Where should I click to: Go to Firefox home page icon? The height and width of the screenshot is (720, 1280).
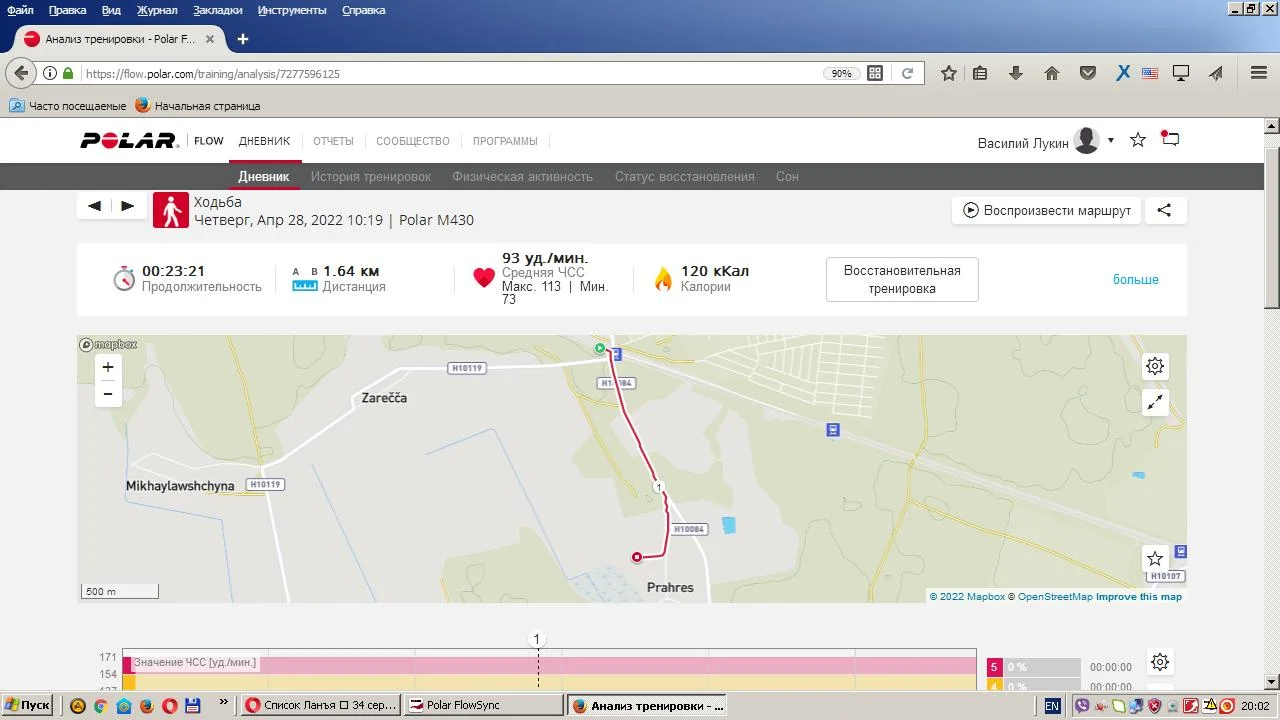[1052, 73]
